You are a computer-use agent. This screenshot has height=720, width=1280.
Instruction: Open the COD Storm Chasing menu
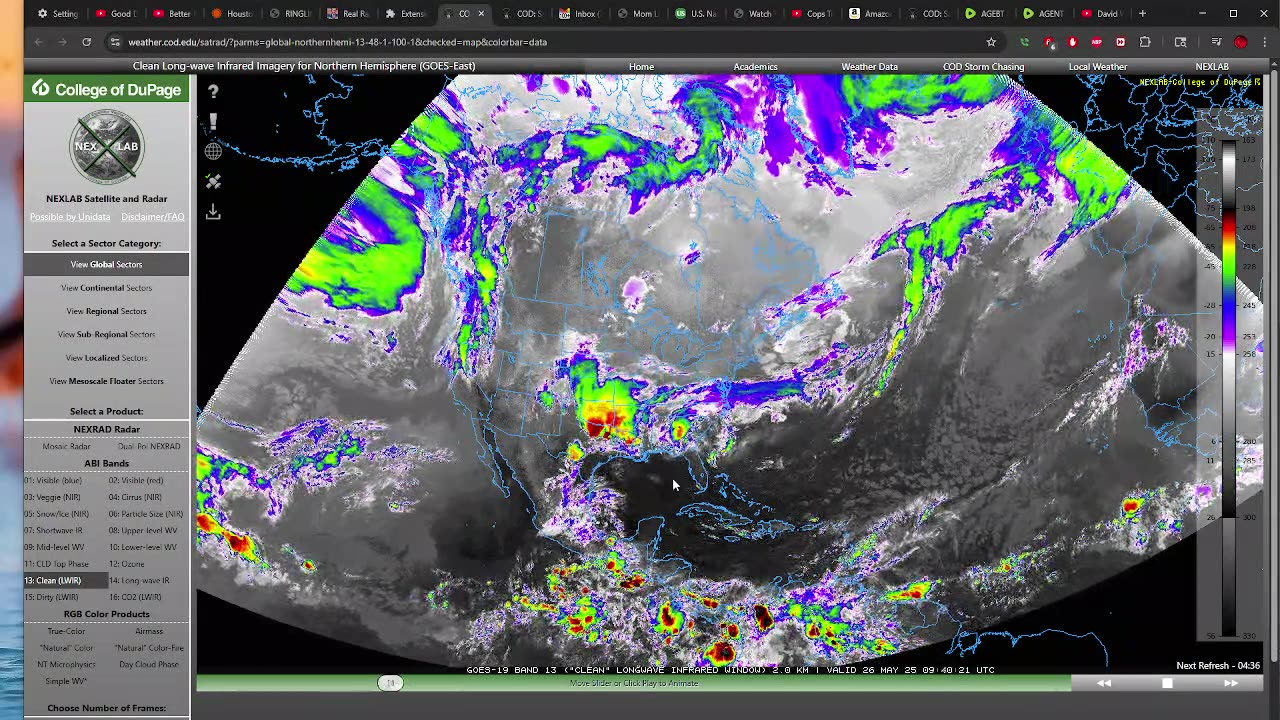983,67
